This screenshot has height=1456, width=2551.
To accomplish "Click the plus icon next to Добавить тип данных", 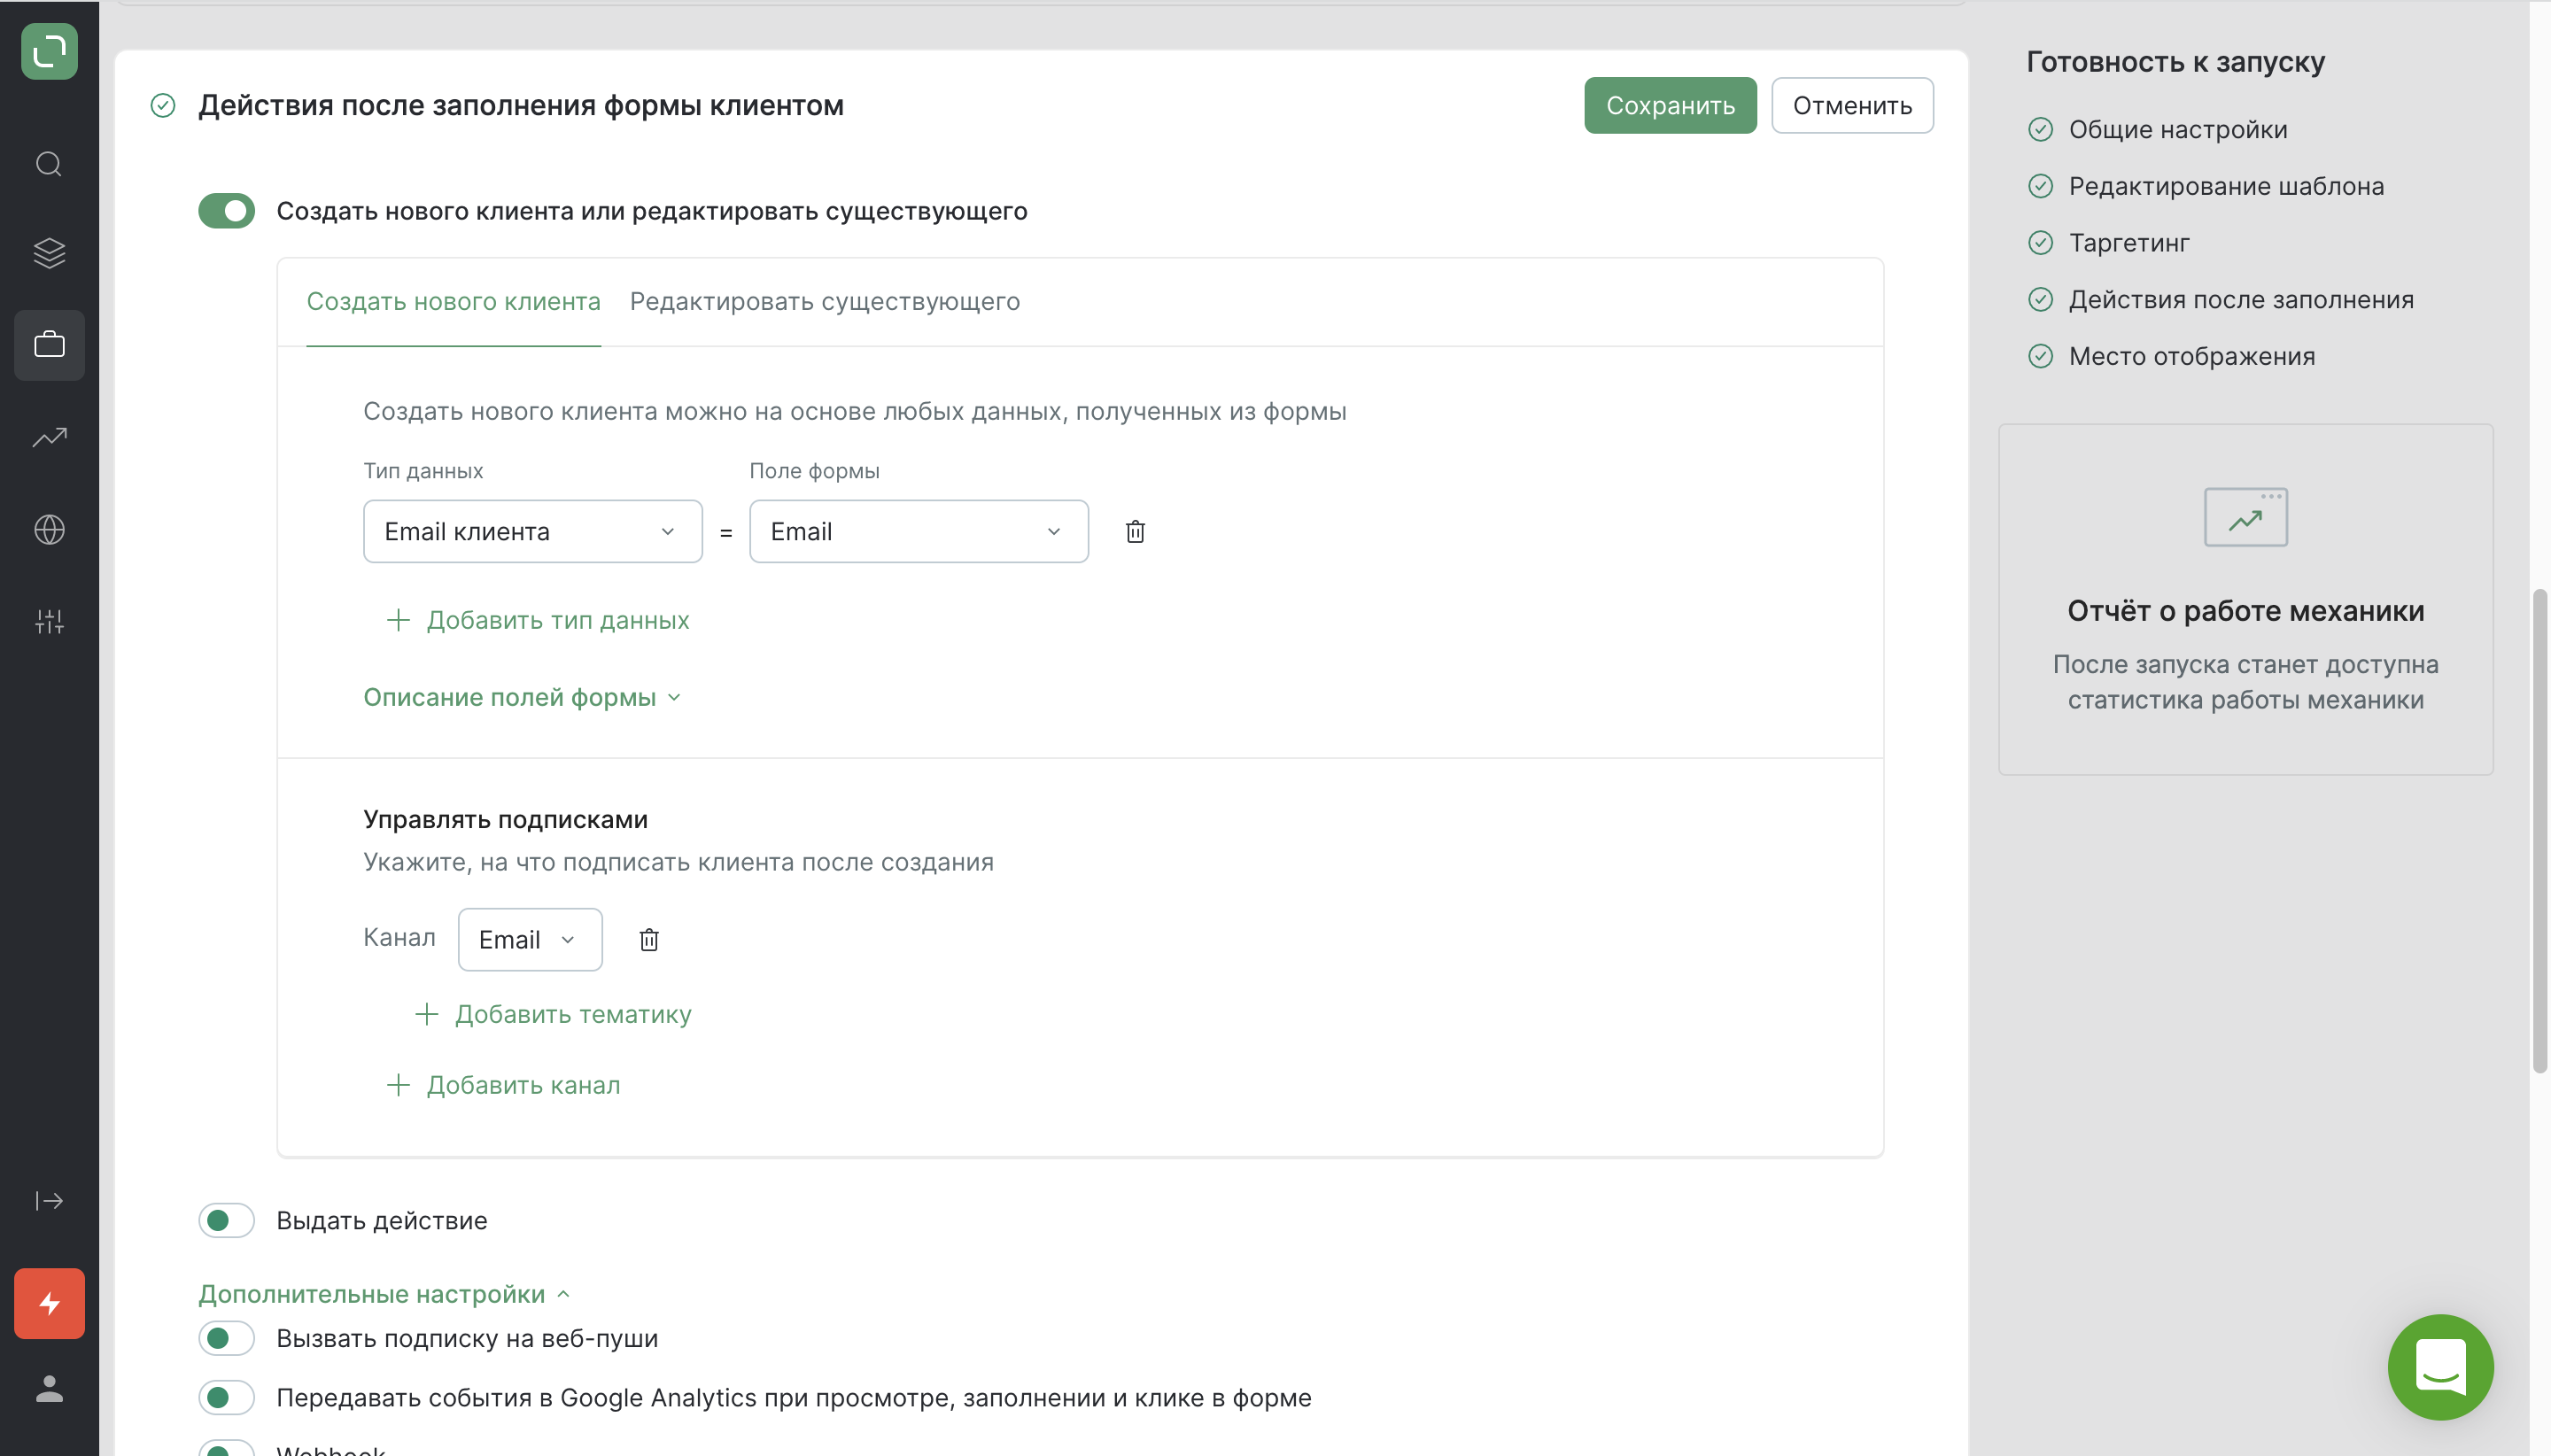I will [x=398, y=620].
